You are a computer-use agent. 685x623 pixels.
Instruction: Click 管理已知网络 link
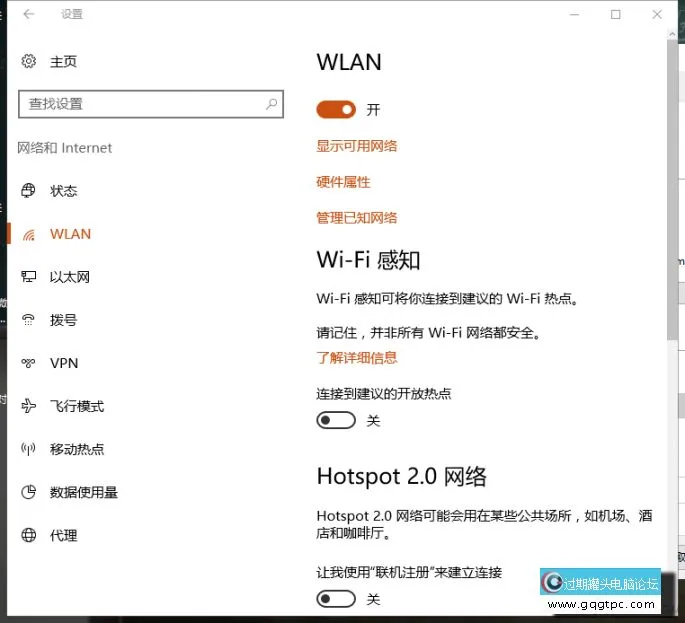click(356, 218)
